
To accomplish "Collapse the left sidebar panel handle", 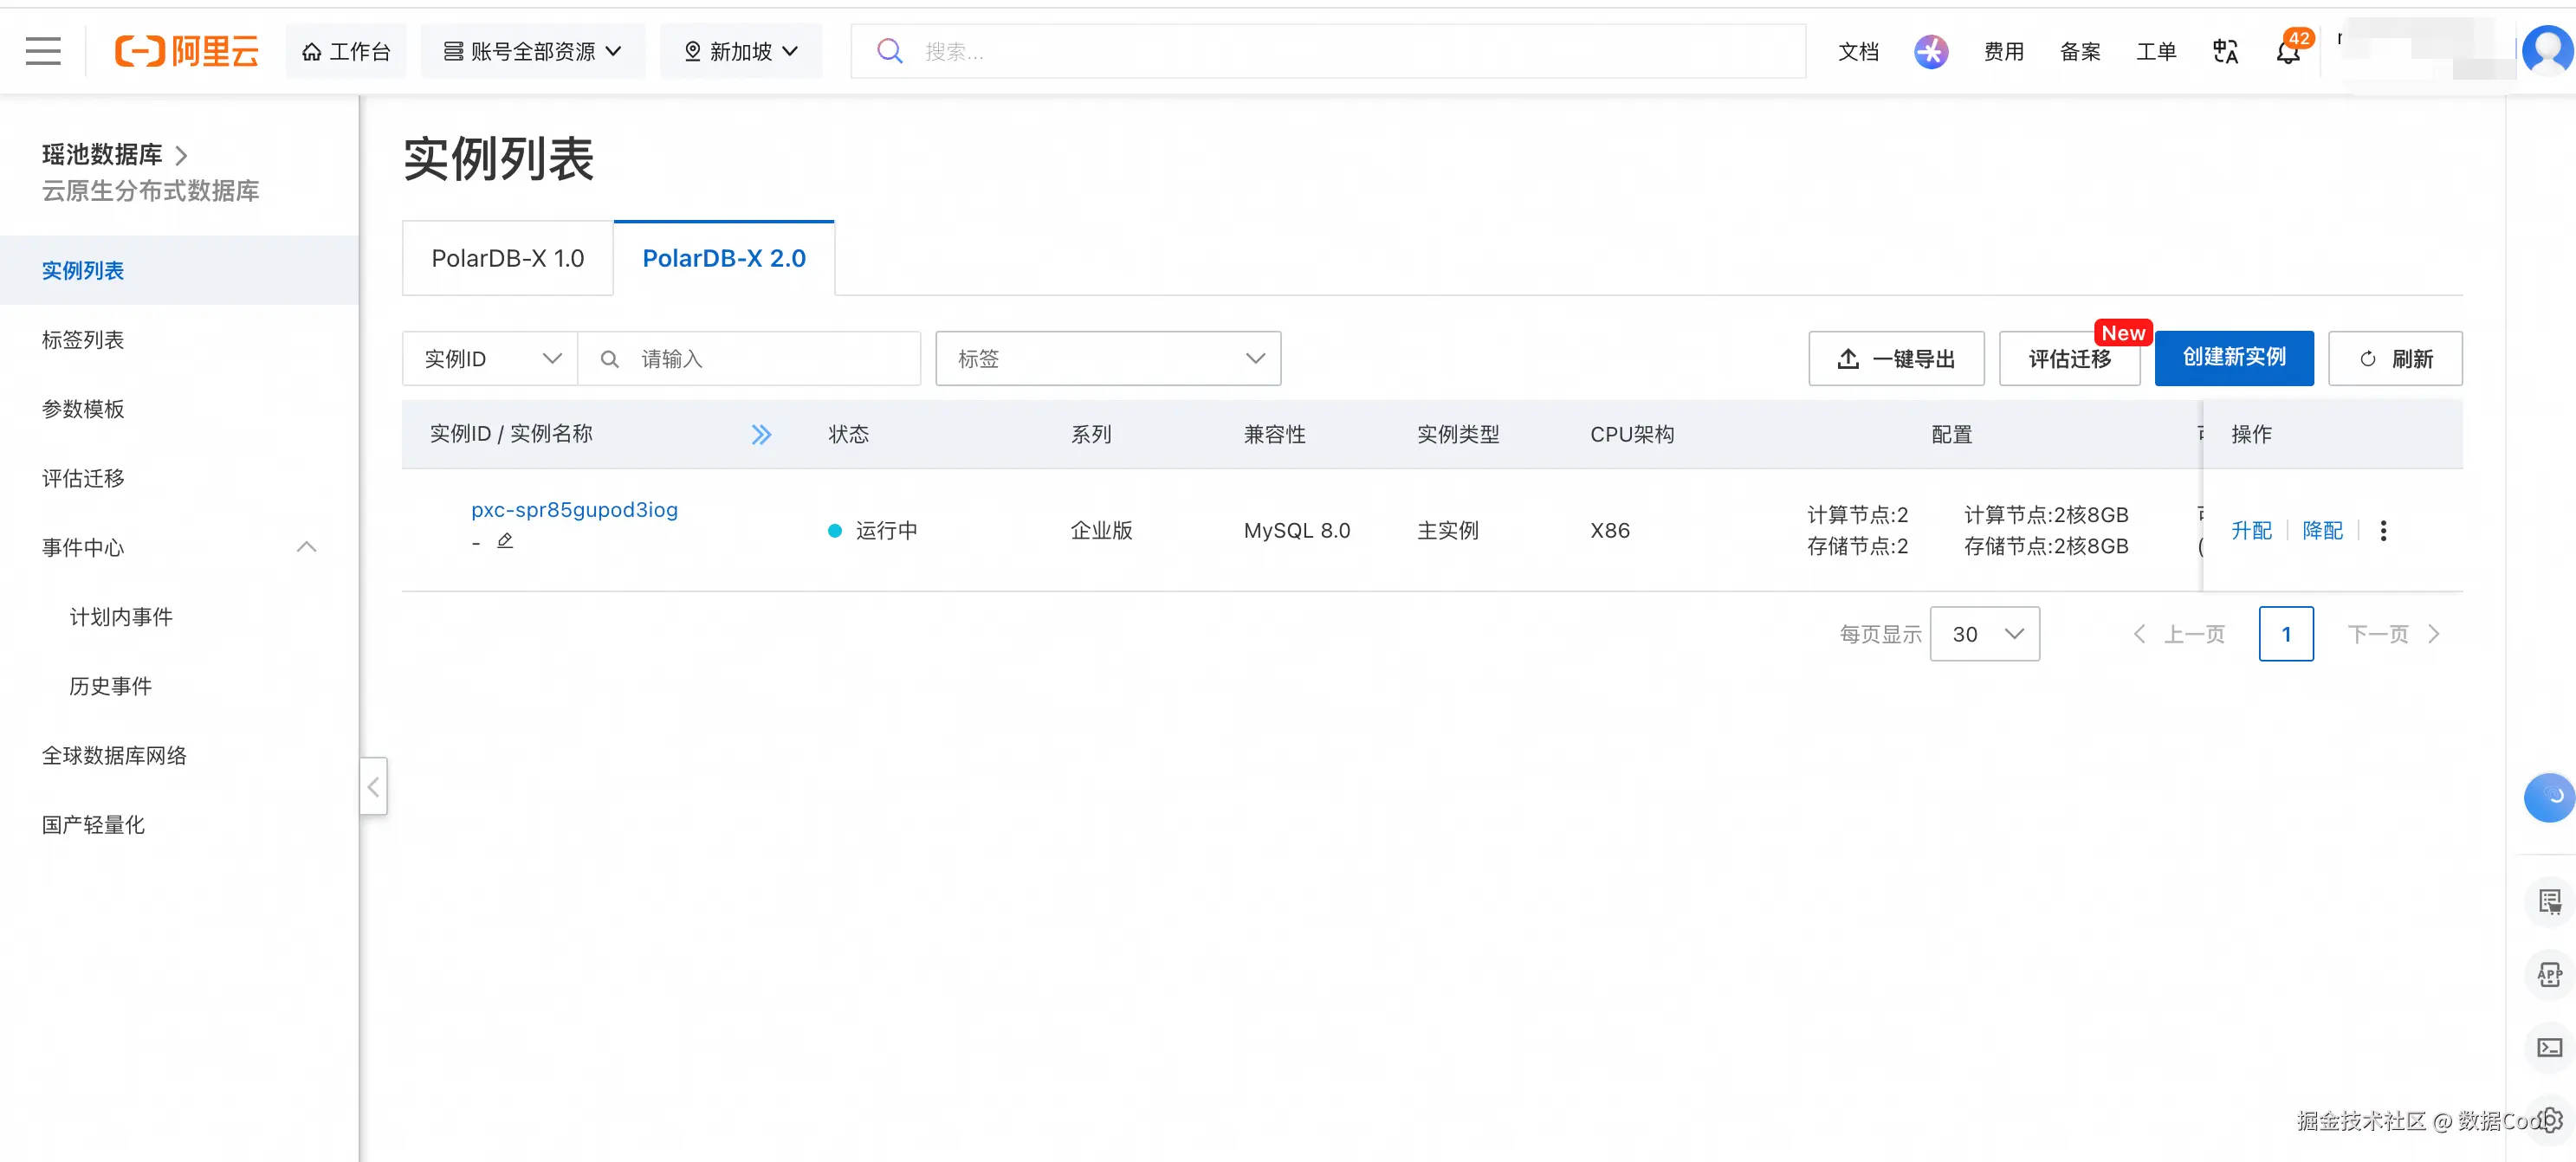I will coord(373,787).
